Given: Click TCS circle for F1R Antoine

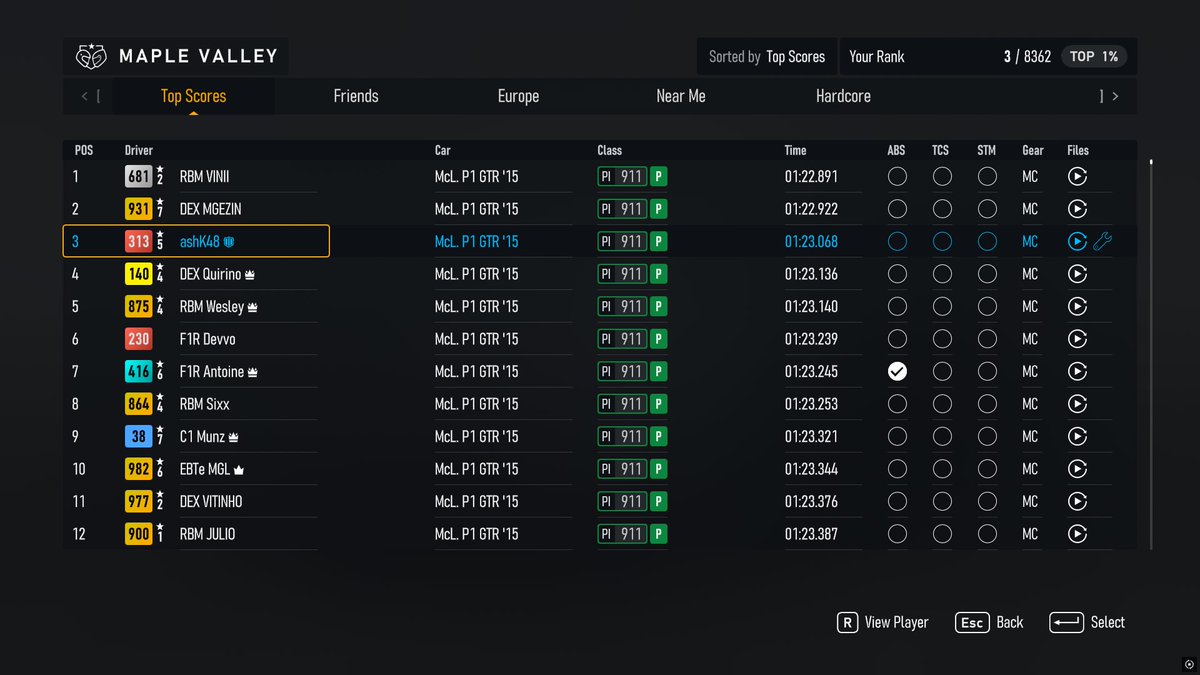Looking at the screenshot, I should [x=942, y=371].
